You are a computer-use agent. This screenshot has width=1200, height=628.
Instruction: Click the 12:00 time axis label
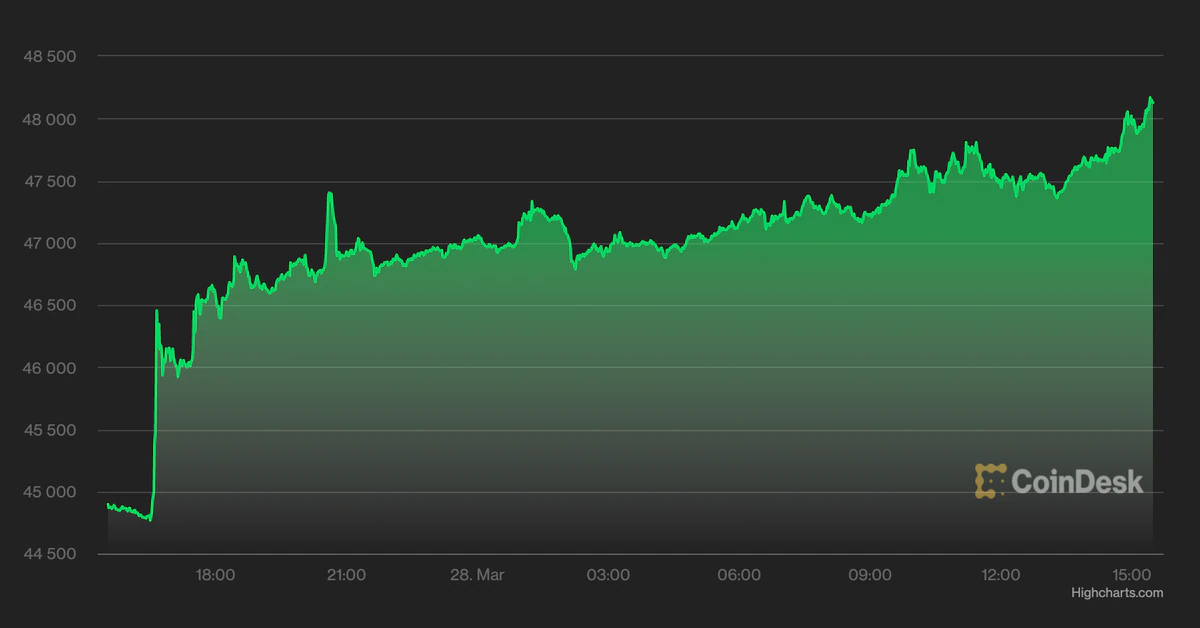[x=1001, y=575]
